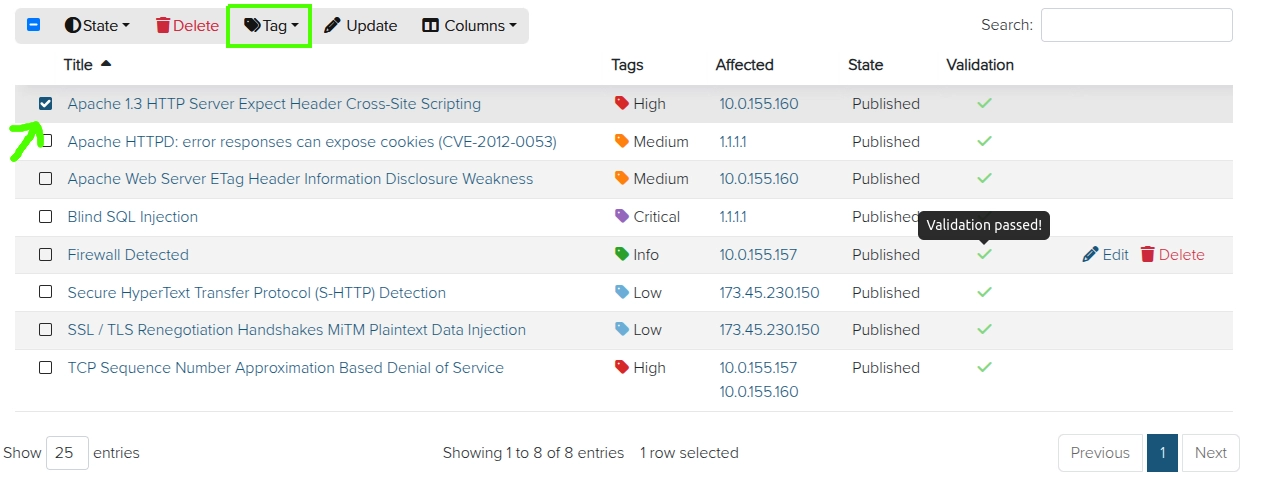Click validation checkmark of S-HTTP Detection row
1262x492 pixels.
984,292
